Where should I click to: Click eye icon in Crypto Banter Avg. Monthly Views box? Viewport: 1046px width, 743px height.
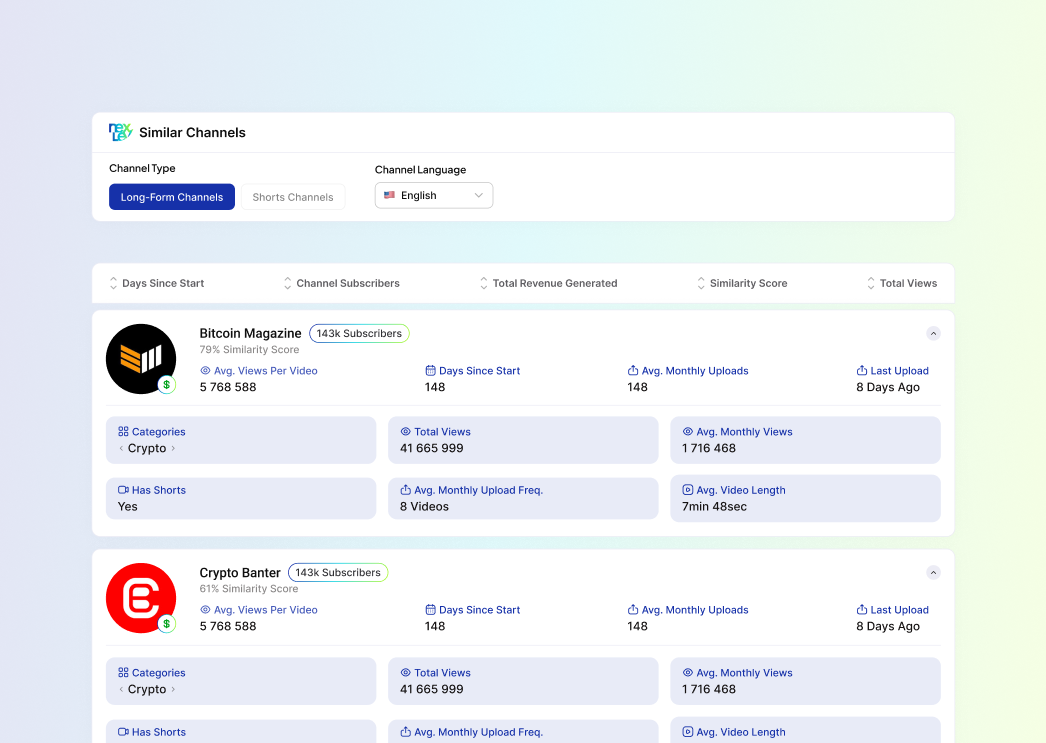[x=688, y=673]
